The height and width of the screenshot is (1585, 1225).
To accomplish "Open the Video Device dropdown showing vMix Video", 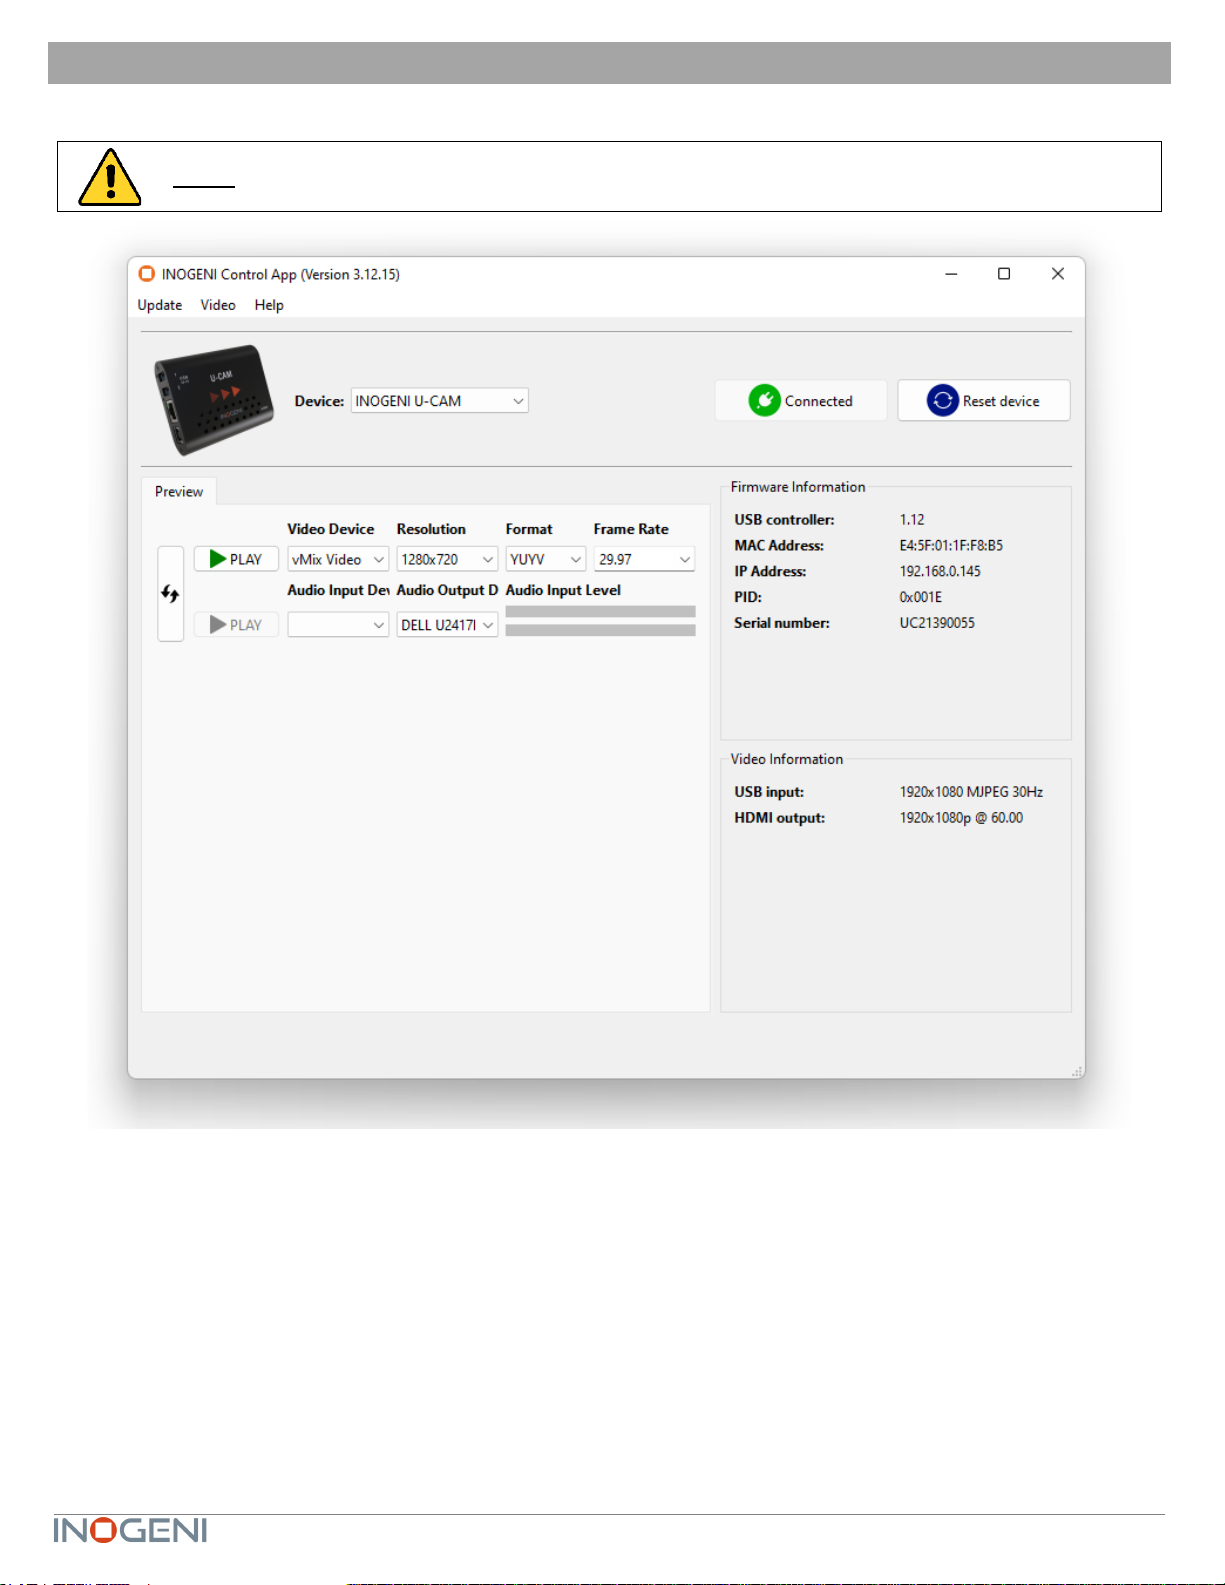I will coord(338,559).
